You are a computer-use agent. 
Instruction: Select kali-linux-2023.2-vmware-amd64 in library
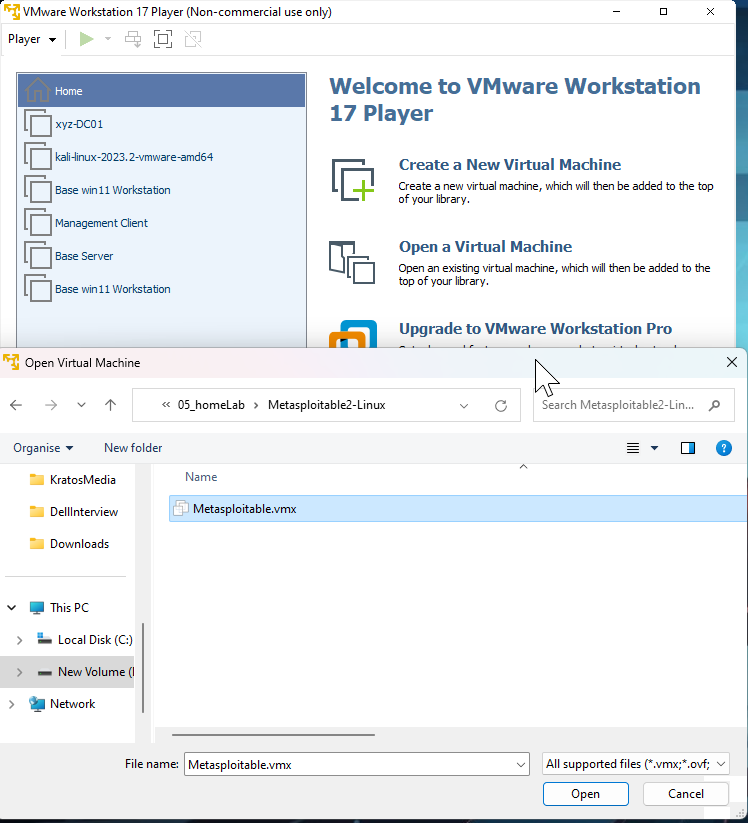tap(162, 157)
